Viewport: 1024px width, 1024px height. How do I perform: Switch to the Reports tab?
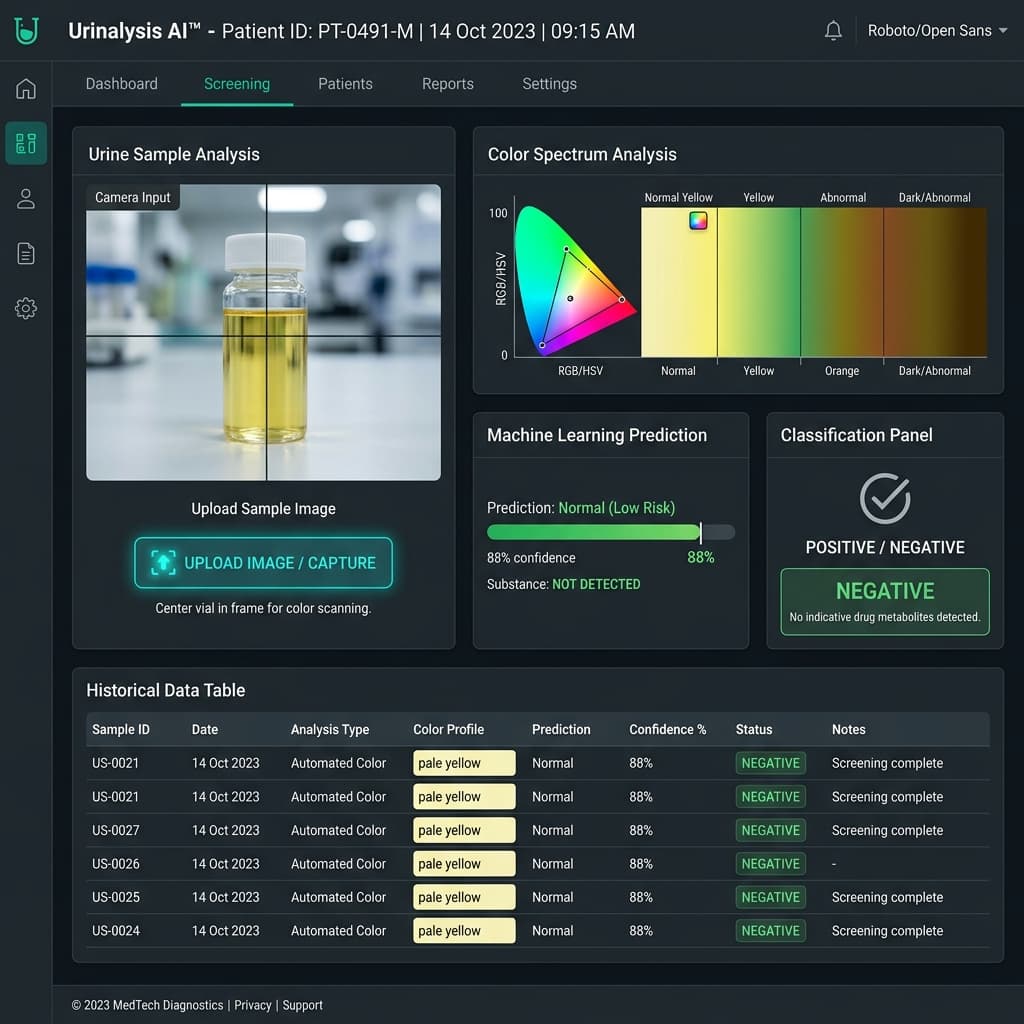click(447, 84)
